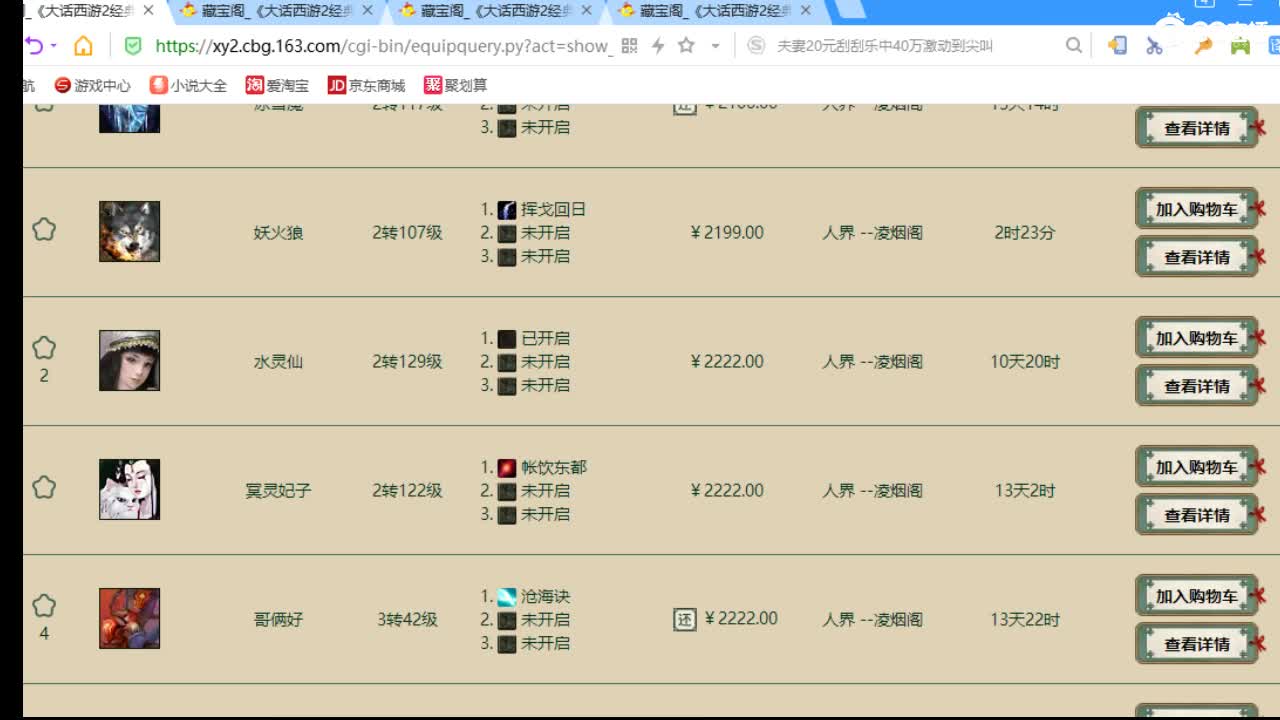
Task: Close the first tab 《大话西游2经典
Action: 148,11
